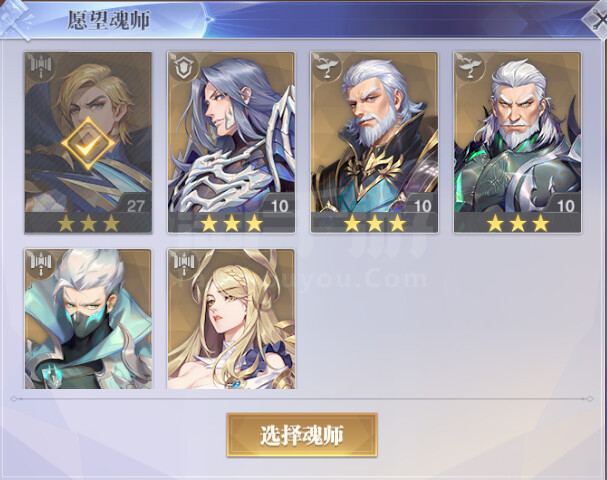Click the 愿望魂师 panel title
This screenshot has height=480, width=607.
(109, 20)
